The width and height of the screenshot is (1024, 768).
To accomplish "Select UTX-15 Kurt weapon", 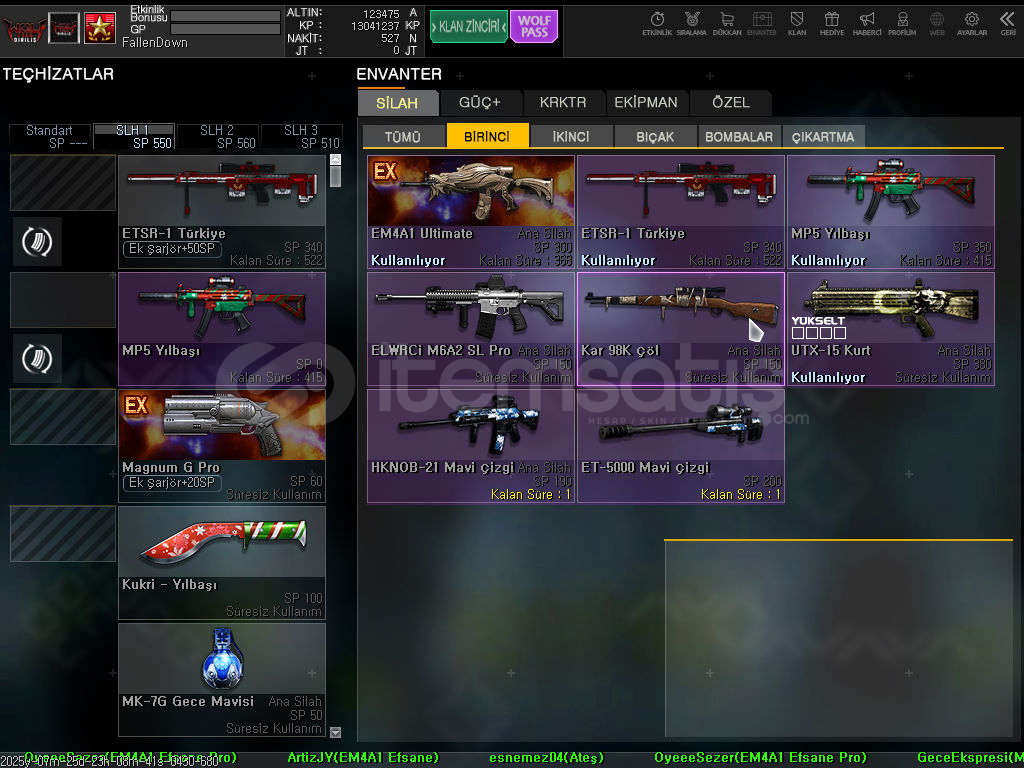I will click(x=891, y=329).
